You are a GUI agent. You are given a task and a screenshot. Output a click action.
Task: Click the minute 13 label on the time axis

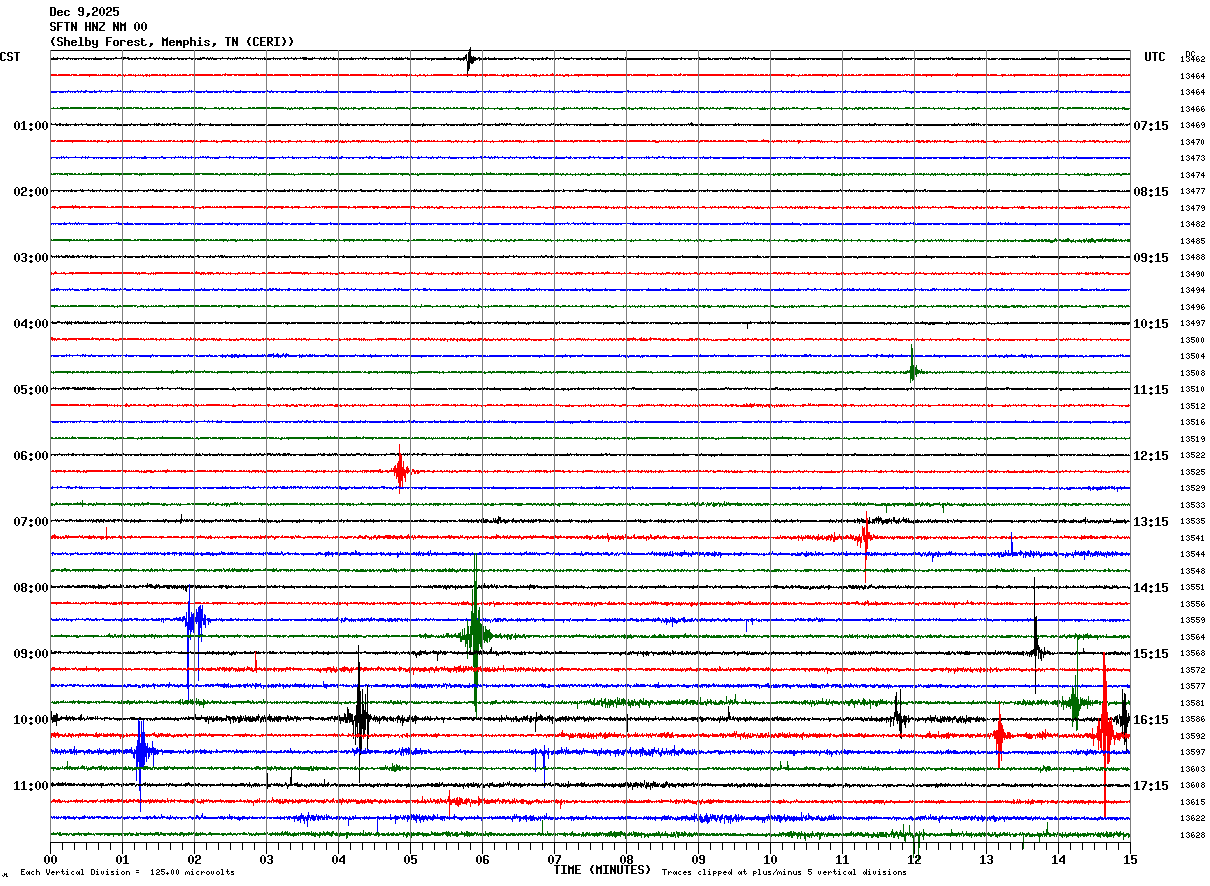986,859
